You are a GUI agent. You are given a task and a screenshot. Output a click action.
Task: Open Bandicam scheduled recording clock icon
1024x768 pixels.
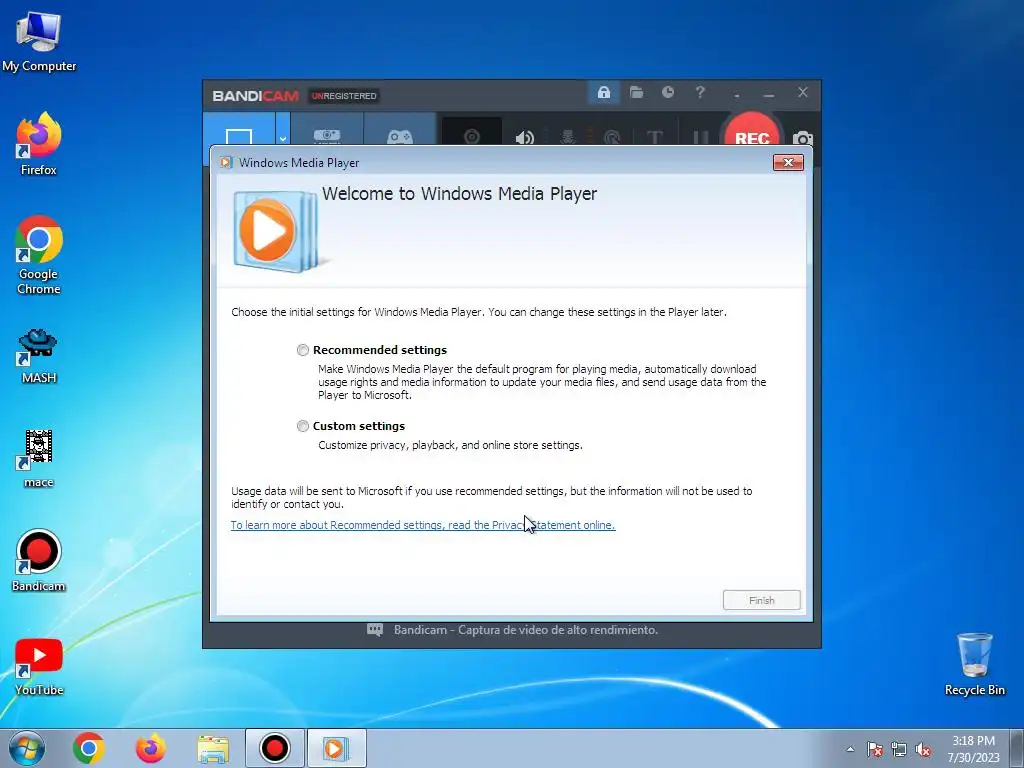[667, 93]
